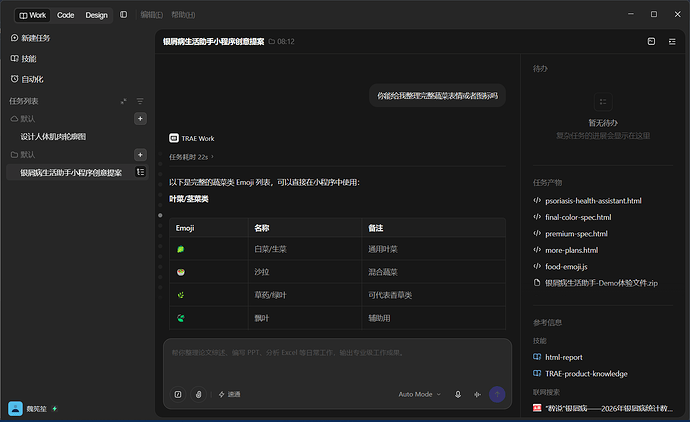Collapse the folder 默认 task group

click(x=22, y=154)
